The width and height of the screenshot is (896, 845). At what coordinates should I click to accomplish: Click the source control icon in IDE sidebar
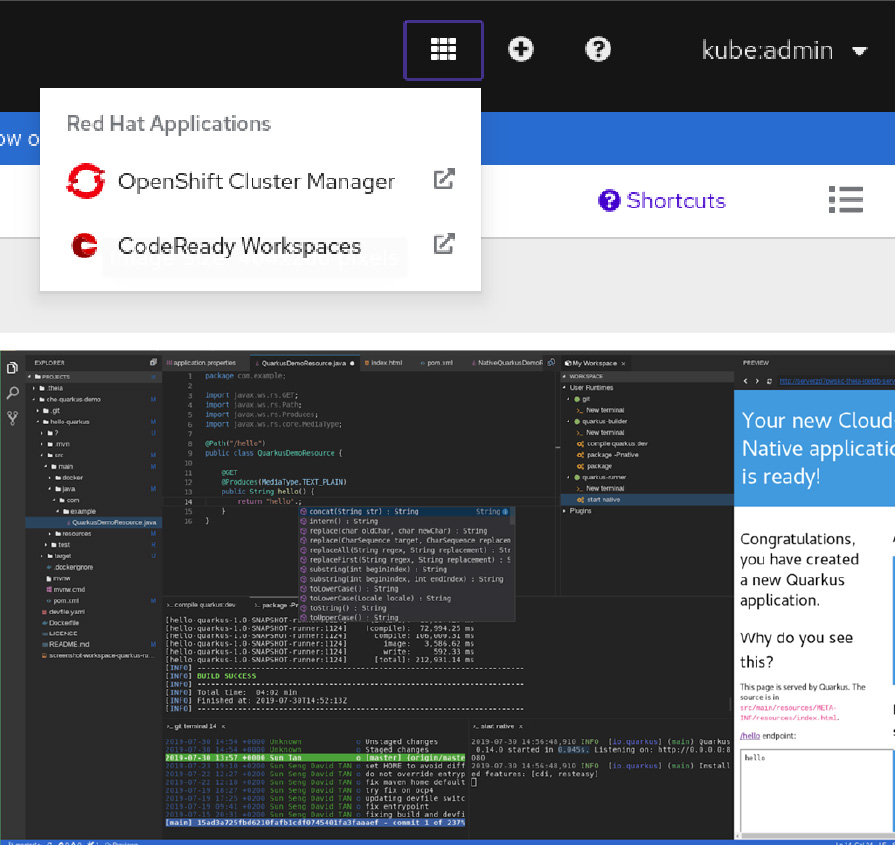(12, 418)
